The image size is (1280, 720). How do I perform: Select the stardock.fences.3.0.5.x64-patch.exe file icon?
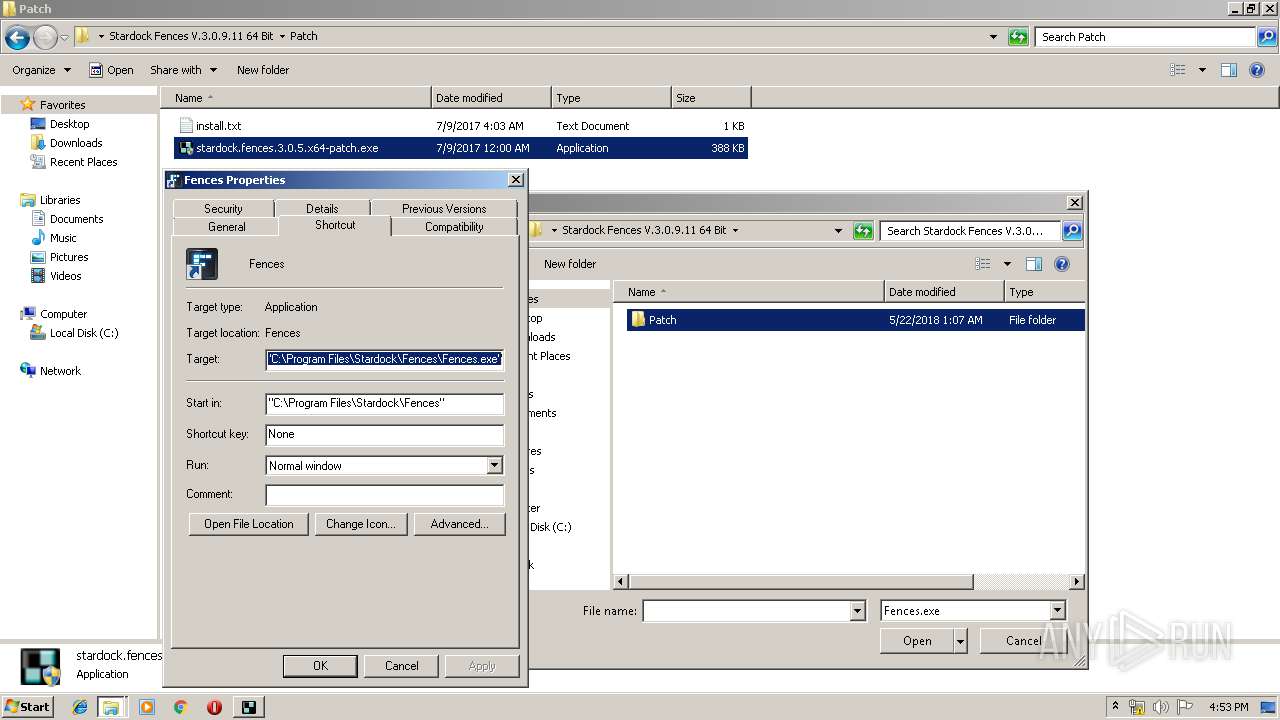185,148
